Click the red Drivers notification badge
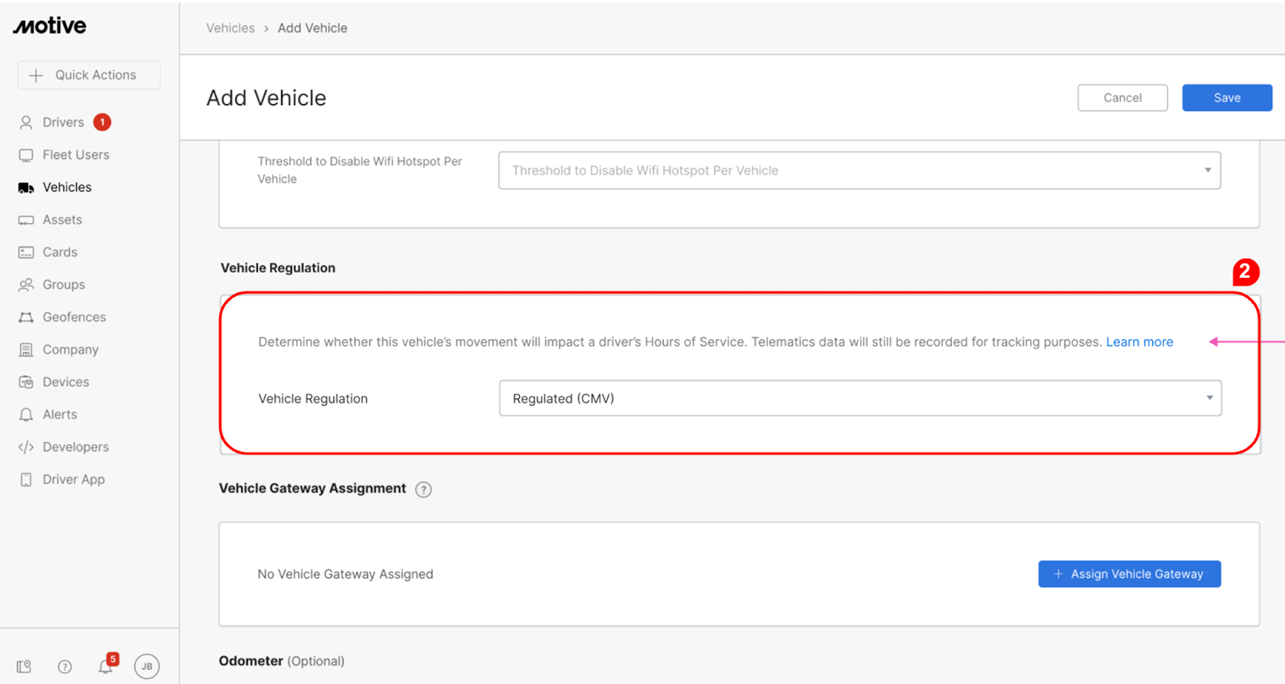The height and width of the screenshot is (684, 1285). coord(102,122)
